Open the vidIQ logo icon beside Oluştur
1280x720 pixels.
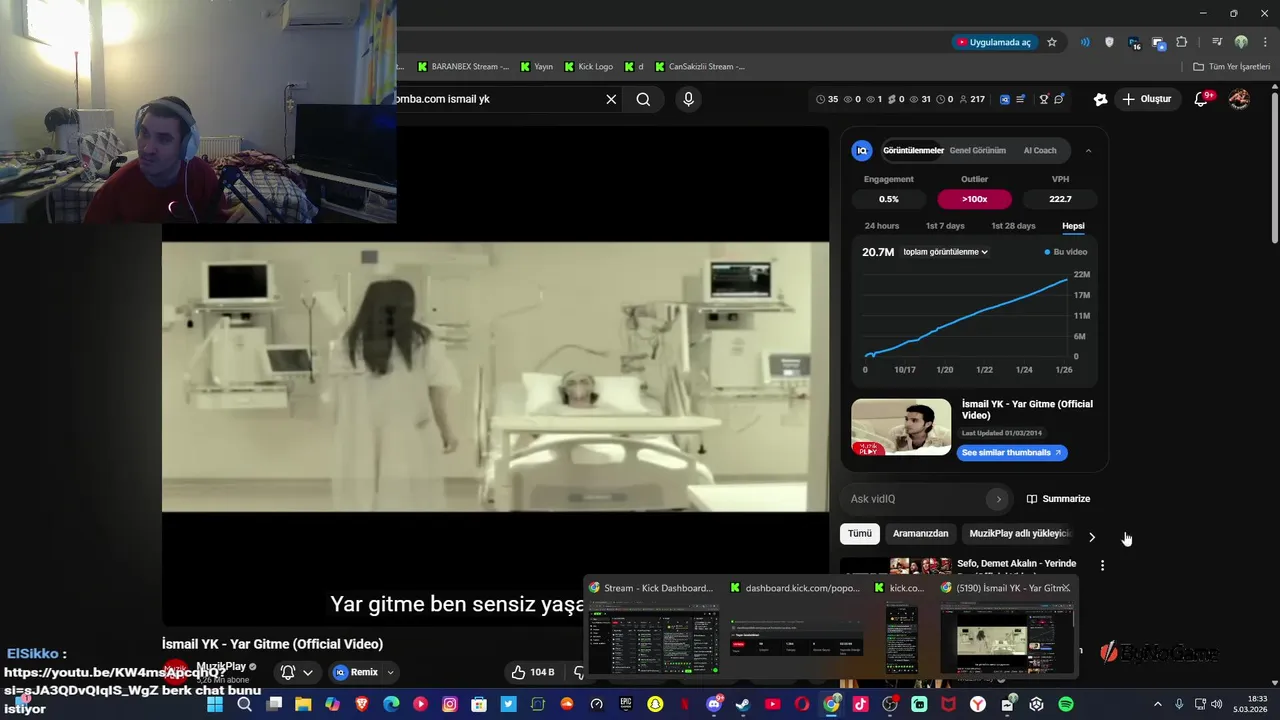tap(1100, 99)
